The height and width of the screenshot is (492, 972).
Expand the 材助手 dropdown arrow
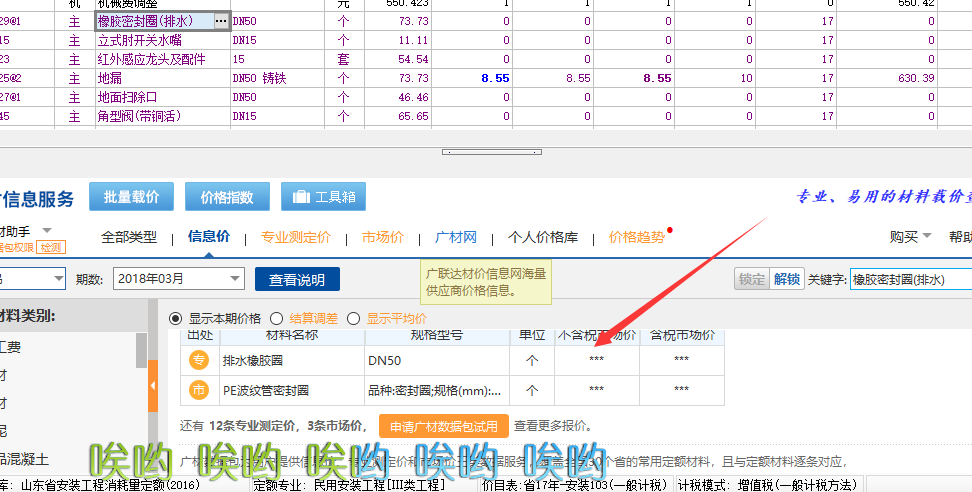(46, 231)
